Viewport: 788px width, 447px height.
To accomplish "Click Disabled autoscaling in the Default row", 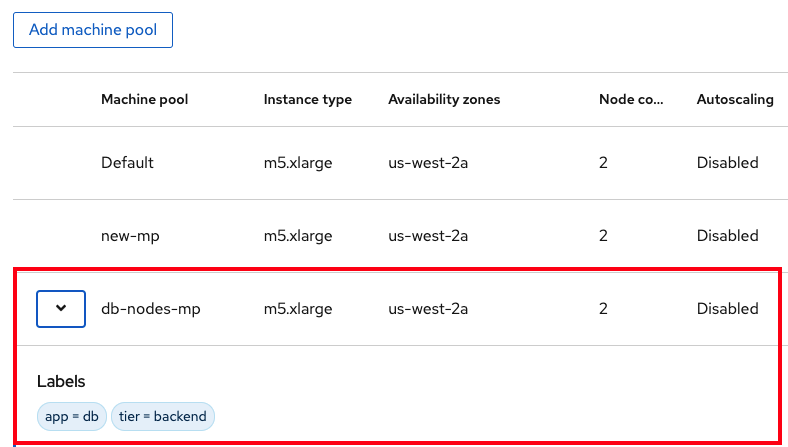I will [x=727, y=163].
